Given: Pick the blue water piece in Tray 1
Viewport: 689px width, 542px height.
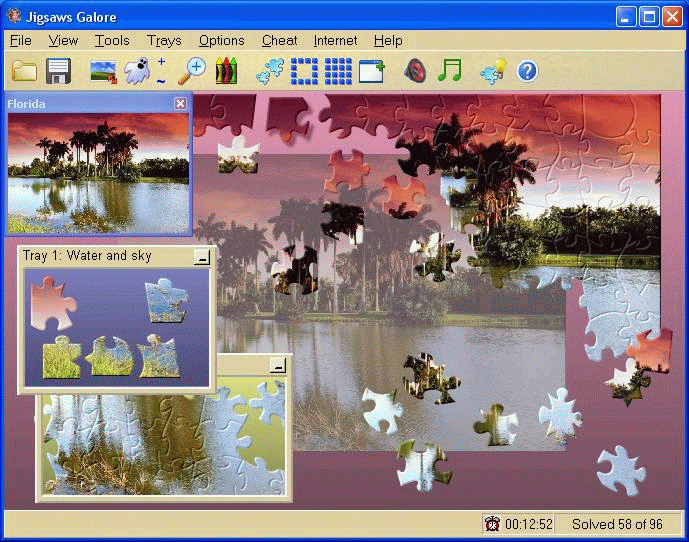Looking at the screenshot, I should point(167,300).
